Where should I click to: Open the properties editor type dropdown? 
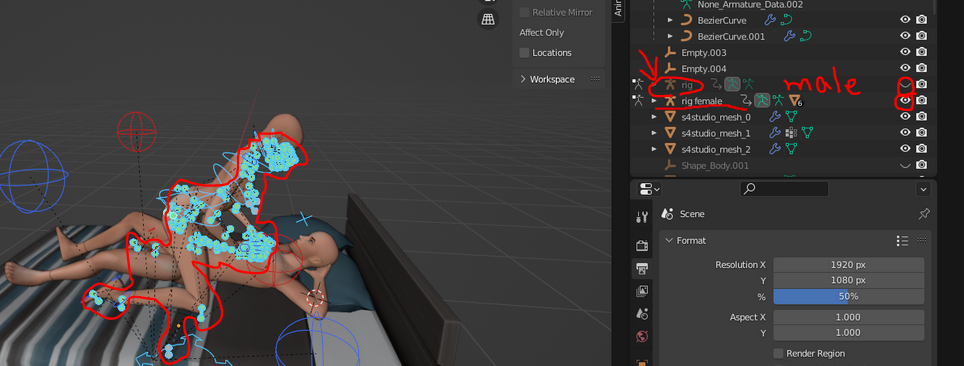tap(649, 189)
